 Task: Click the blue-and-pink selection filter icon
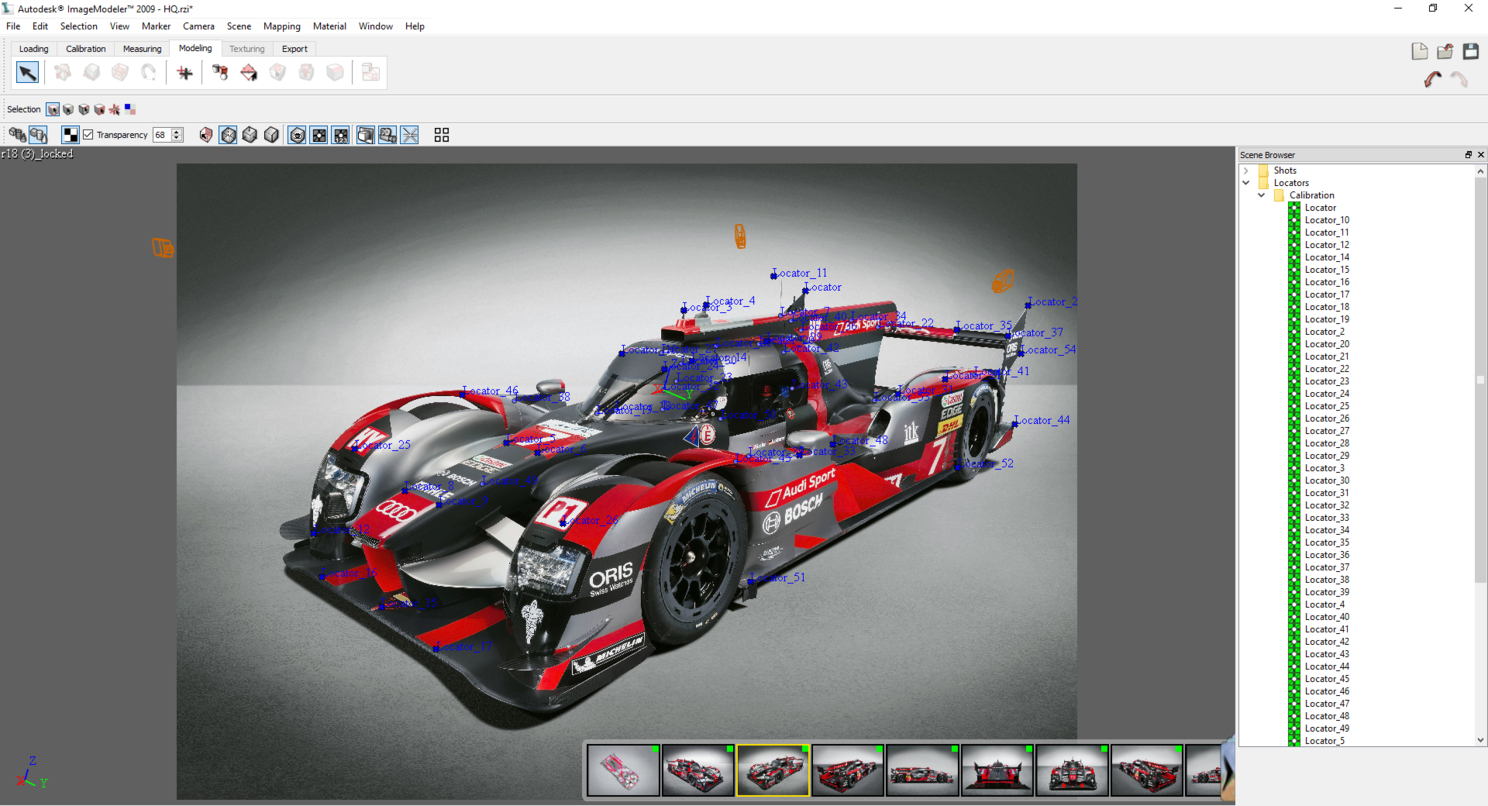tap(130, 109)
